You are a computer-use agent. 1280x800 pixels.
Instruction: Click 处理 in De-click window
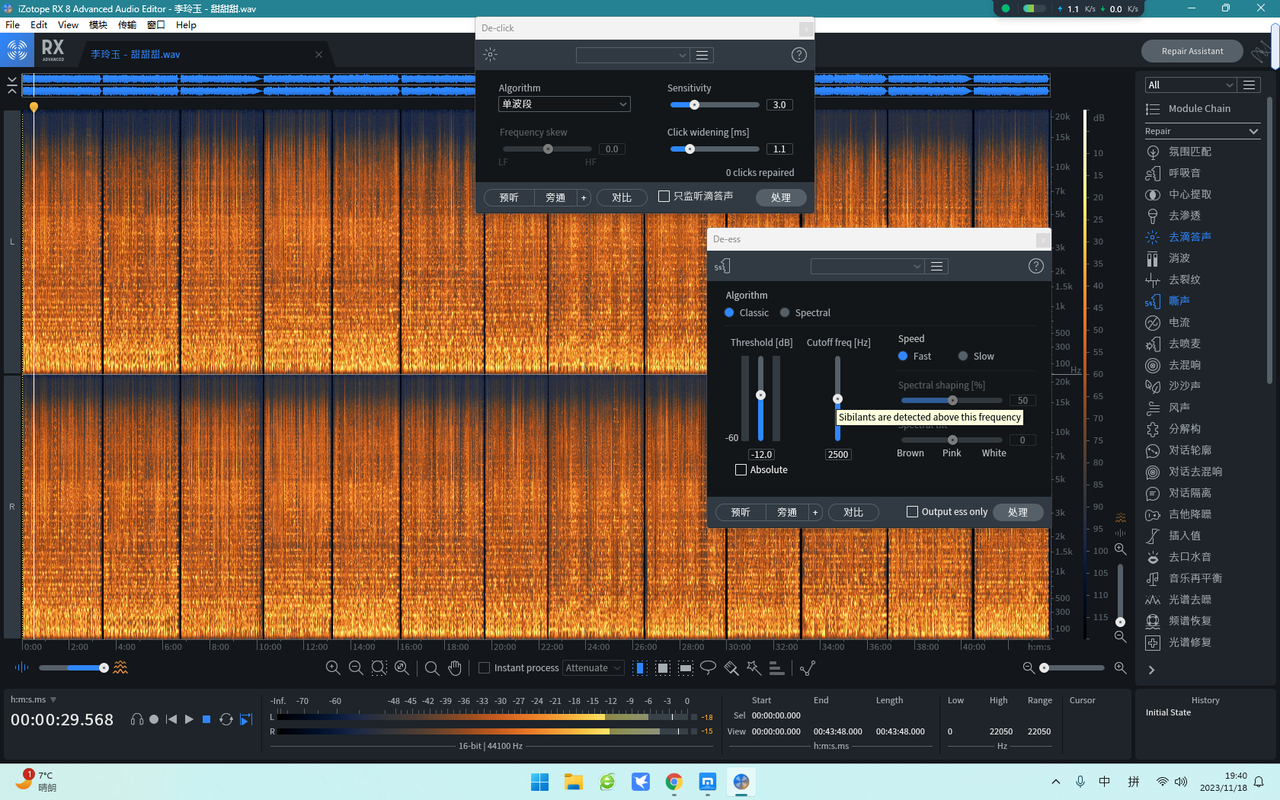(781, 197)
